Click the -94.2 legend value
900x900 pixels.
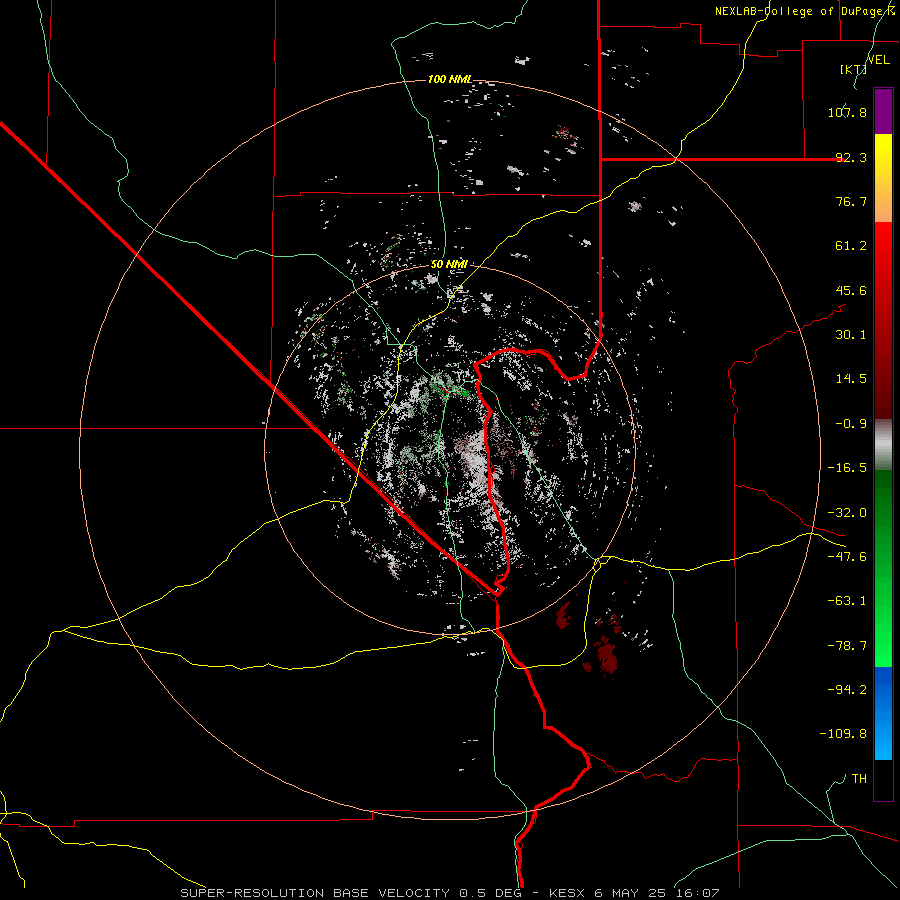[847, 690]
